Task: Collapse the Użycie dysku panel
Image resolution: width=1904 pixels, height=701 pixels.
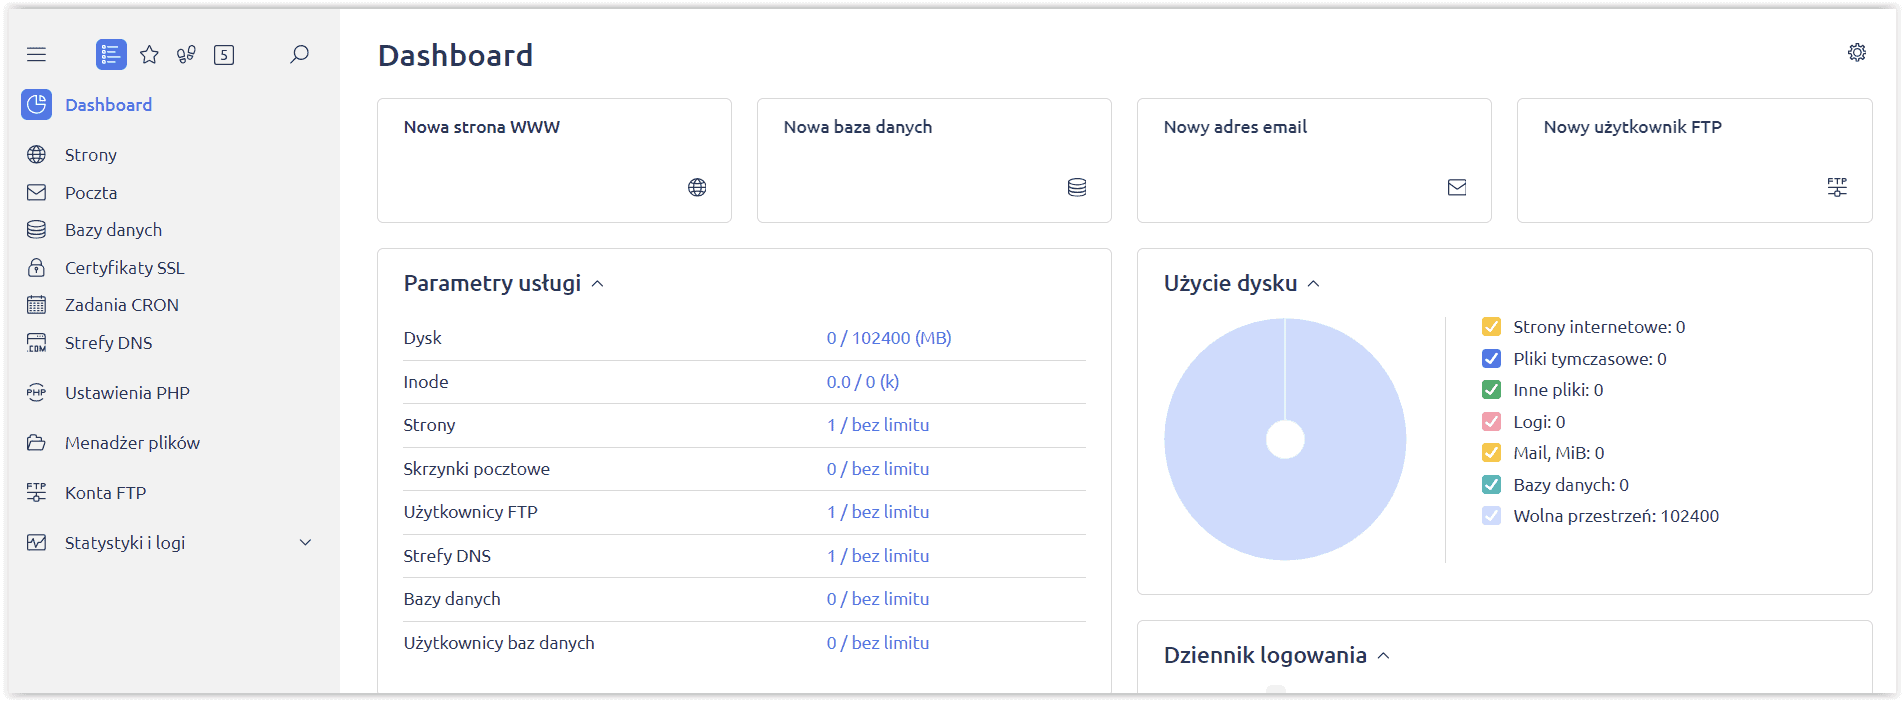Action: click(1313, 284)
